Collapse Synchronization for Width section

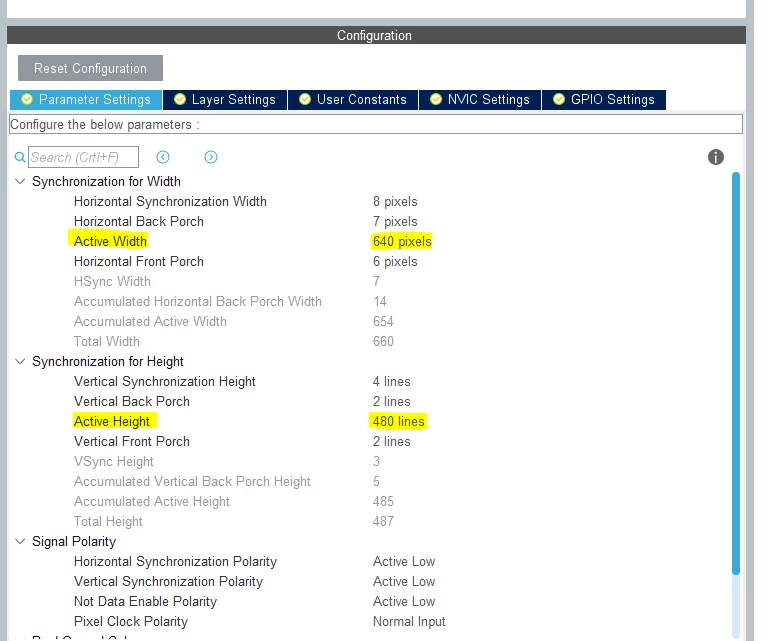click(x=20, y=181)
